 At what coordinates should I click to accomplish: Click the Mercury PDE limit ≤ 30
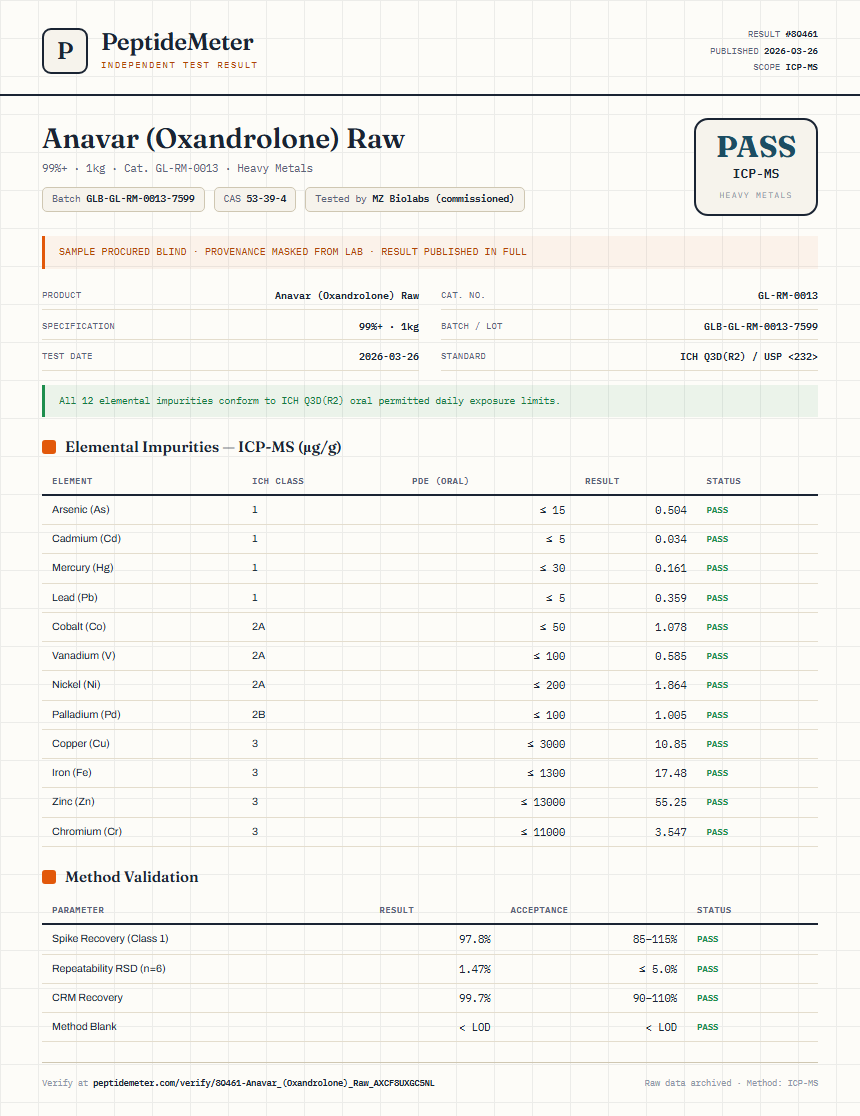tap(552, 569)
